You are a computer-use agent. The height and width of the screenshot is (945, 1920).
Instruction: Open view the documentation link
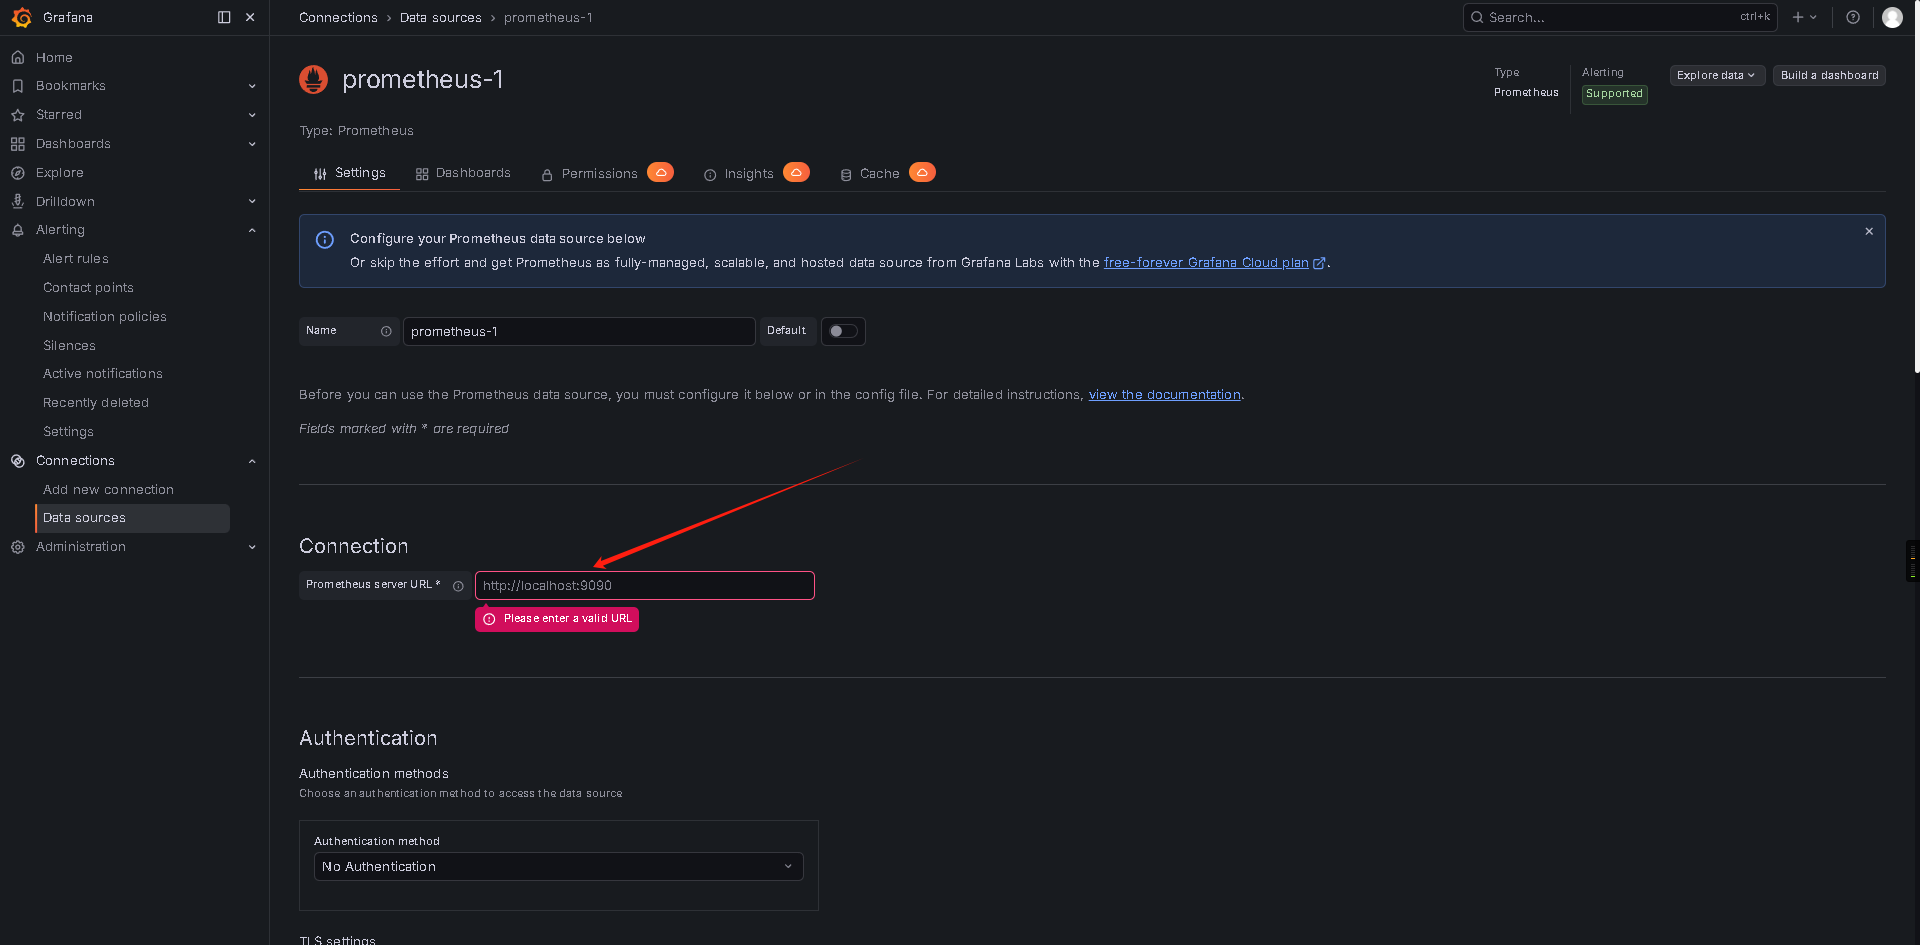(1164, 395)
